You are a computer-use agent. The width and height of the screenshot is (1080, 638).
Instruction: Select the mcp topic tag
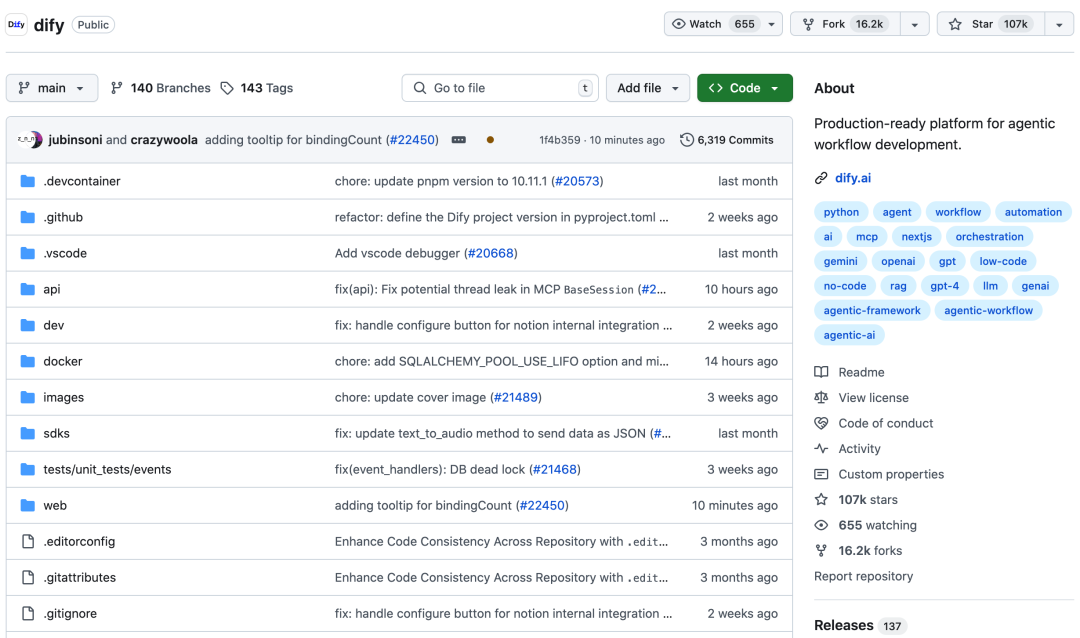[866, 237]
